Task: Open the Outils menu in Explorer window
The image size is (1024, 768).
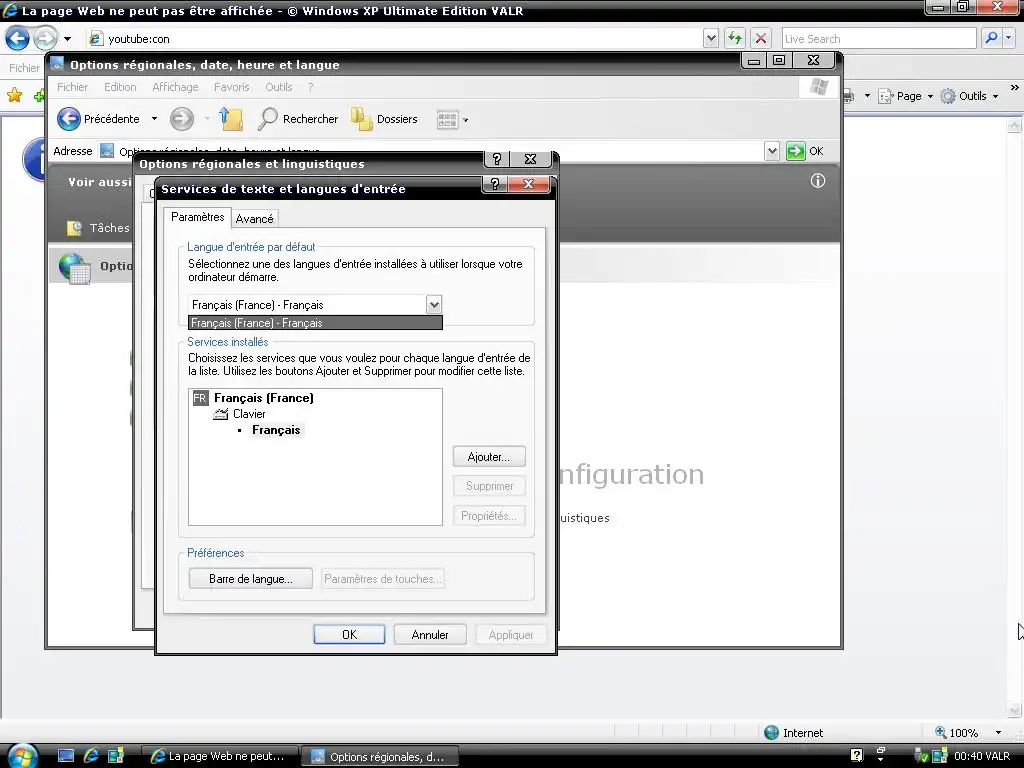Action: [x=279, y=87]
